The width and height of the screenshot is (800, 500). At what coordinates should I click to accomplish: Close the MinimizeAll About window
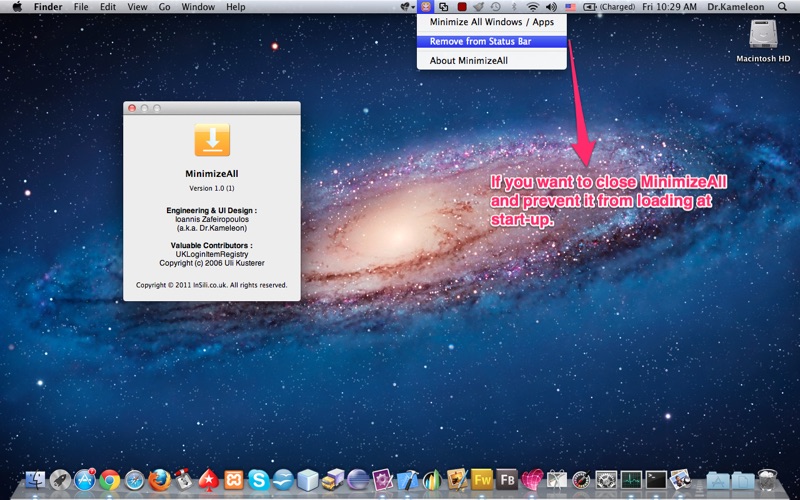point(132,108)
